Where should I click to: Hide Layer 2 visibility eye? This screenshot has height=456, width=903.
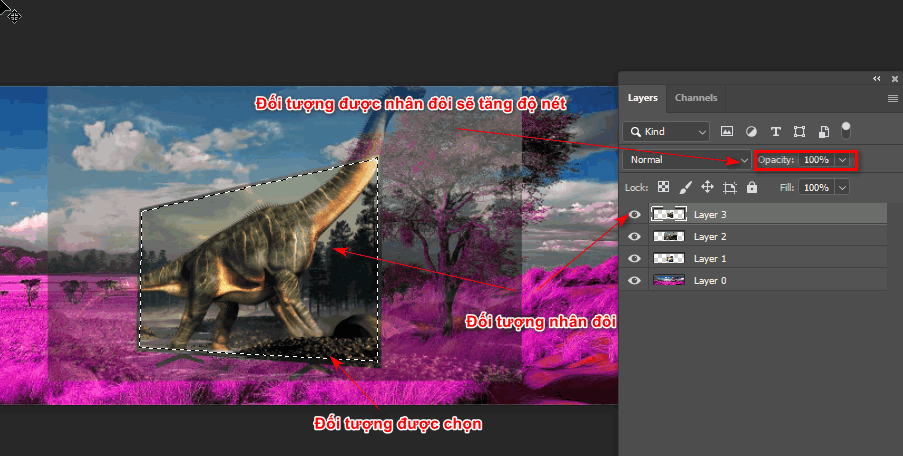(x=634, y=236)
